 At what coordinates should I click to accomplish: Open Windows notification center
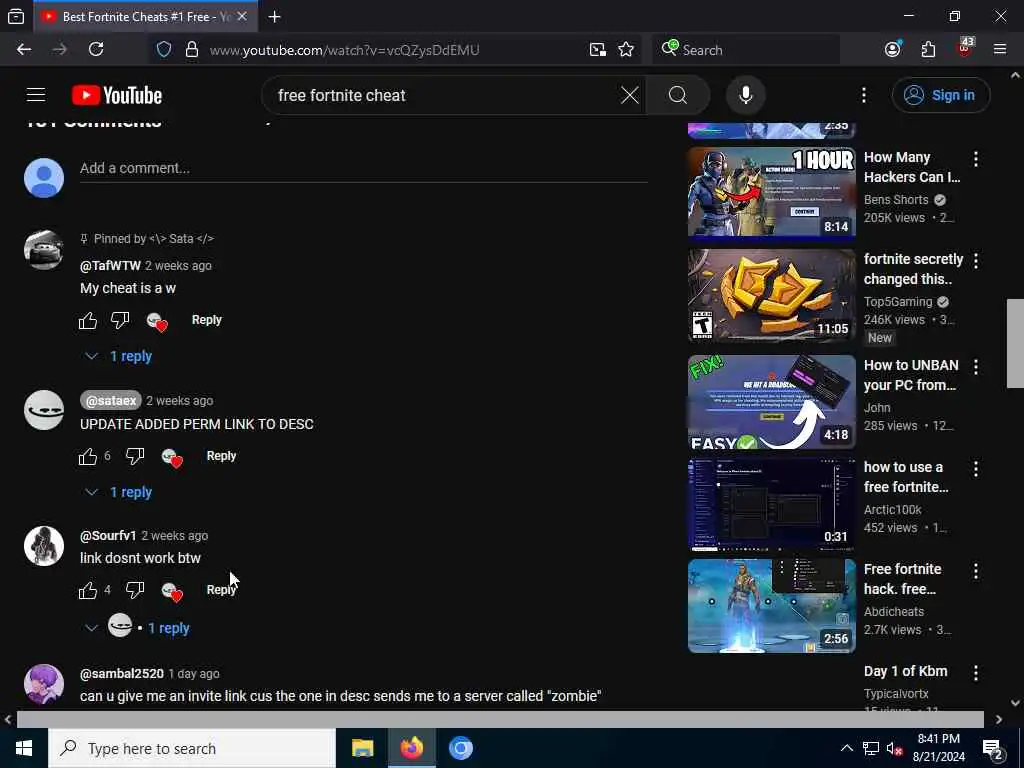[993, 748]
